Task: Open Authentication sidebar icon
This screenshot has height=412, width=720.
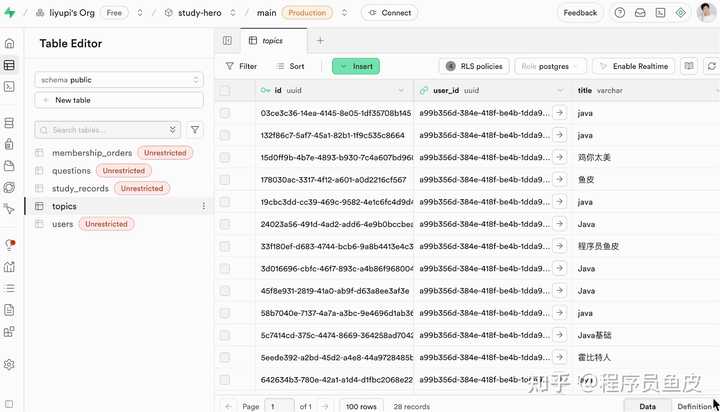Action: [9, 144]
